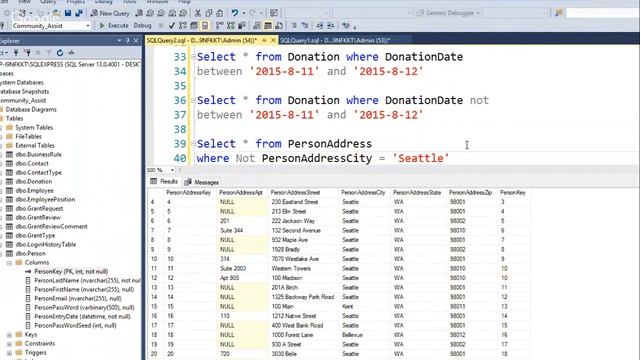
Task: Click cell '1325 Backway Park Road'
Action: (x=303, y=297)
